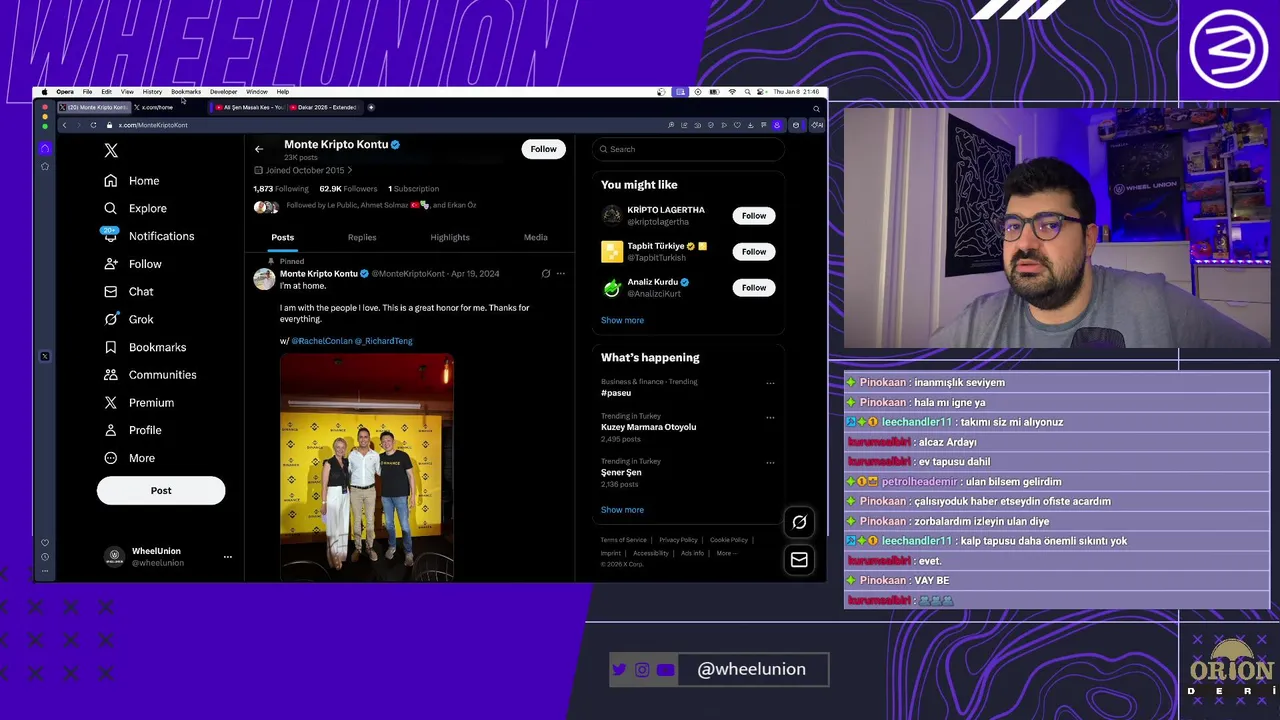Open the History menu in the menu bar

(x=152, y=92)
